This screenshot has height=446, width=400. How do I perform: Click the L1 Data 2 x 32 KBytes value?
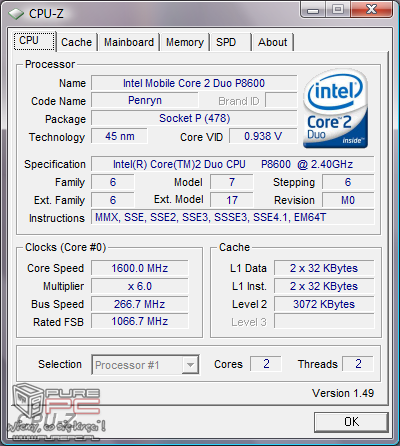tap(324, 268)
